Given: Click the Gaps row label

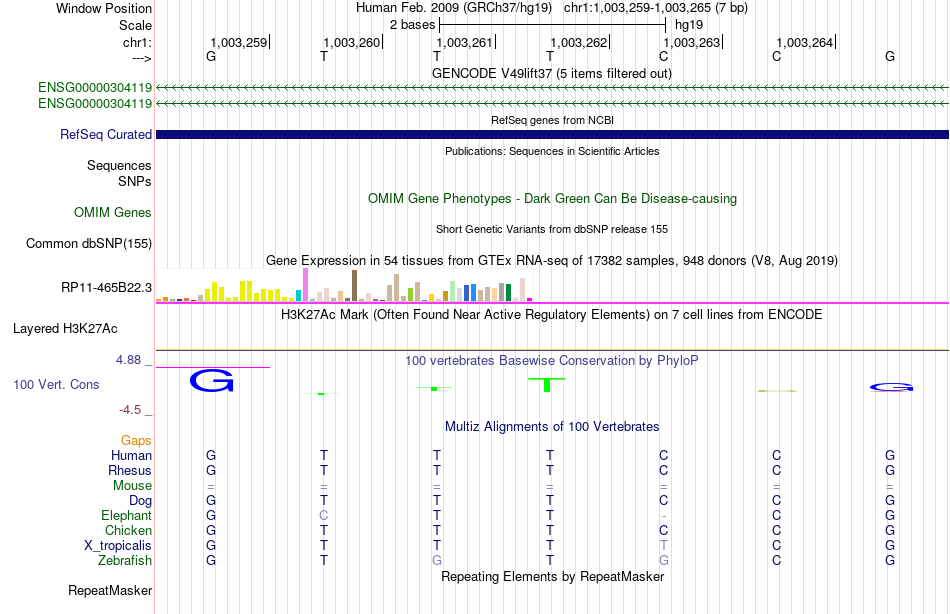Looking at the screenshot, I should click(136, 441).
